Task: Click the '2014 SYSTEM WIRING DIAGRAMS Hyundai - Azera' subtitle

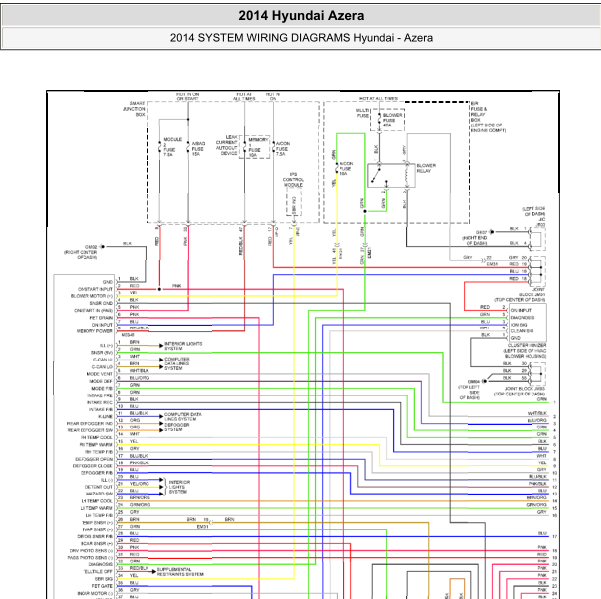Action: tap(301, 38)
